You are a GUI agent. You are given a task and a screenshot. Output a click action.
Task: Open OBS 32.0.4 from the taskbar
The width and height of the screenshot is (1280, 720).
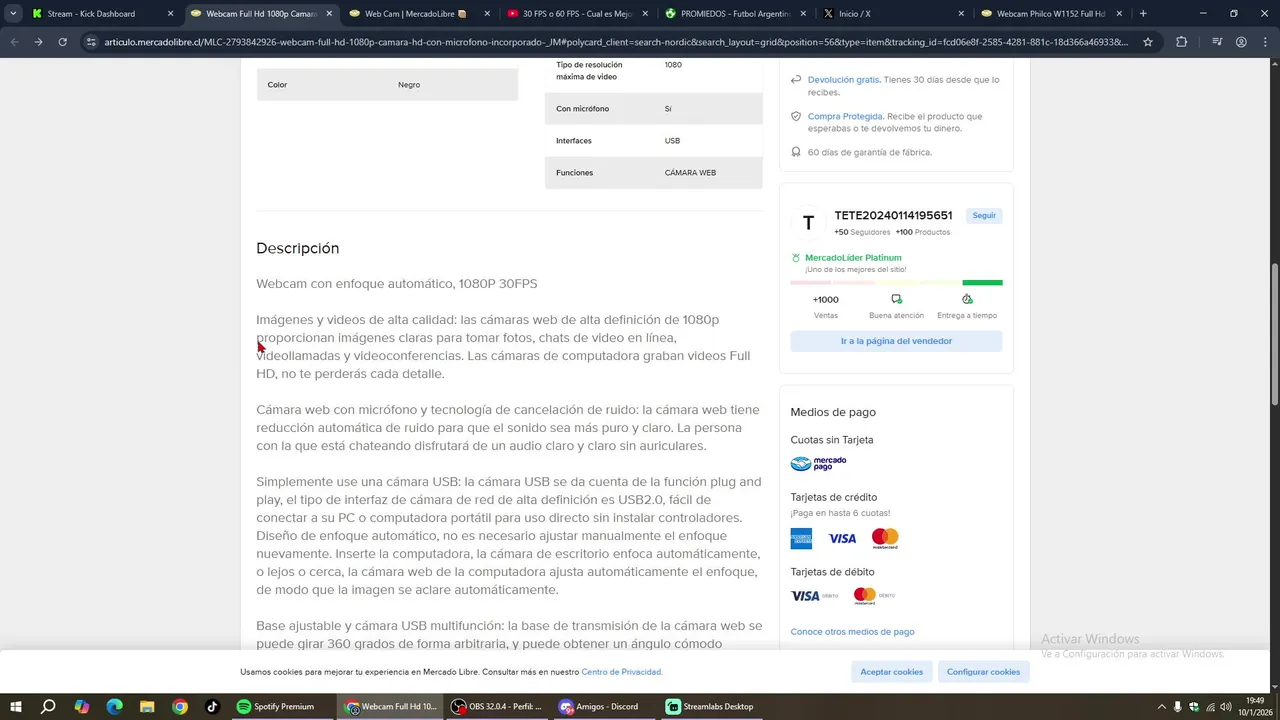497,706
